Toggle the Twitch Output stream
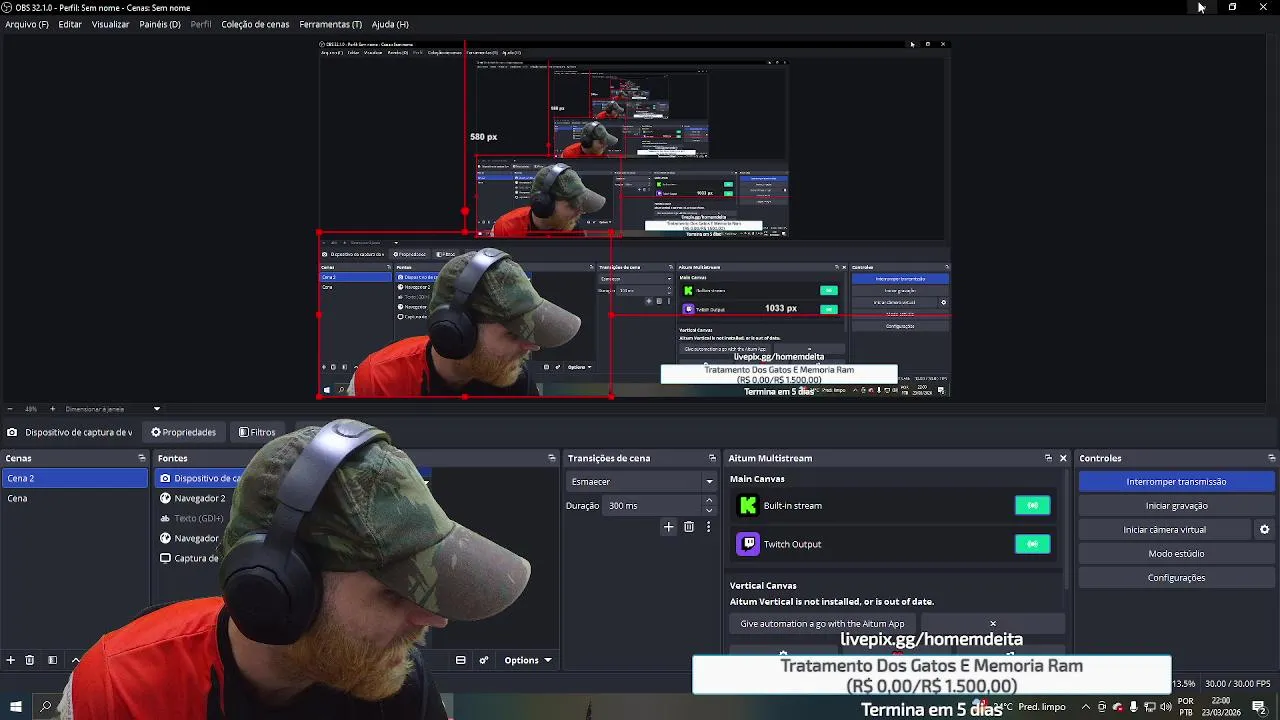This screenshot has width=1280, height=720. (x=1033, y=544)
